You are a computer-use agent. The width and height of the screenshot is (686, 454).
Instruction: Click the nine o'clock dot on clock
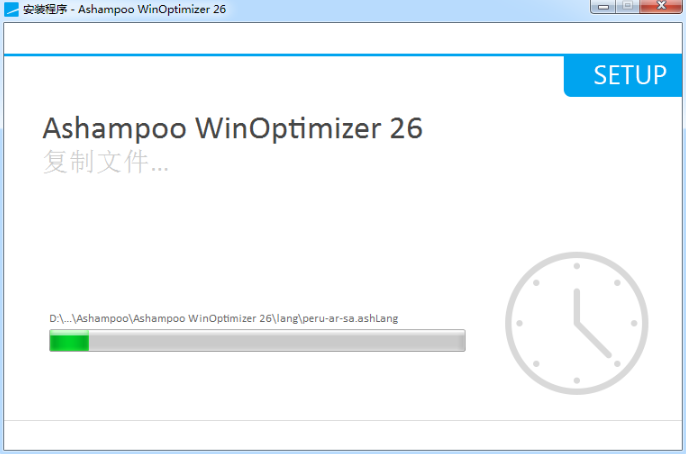click(519, 323)
